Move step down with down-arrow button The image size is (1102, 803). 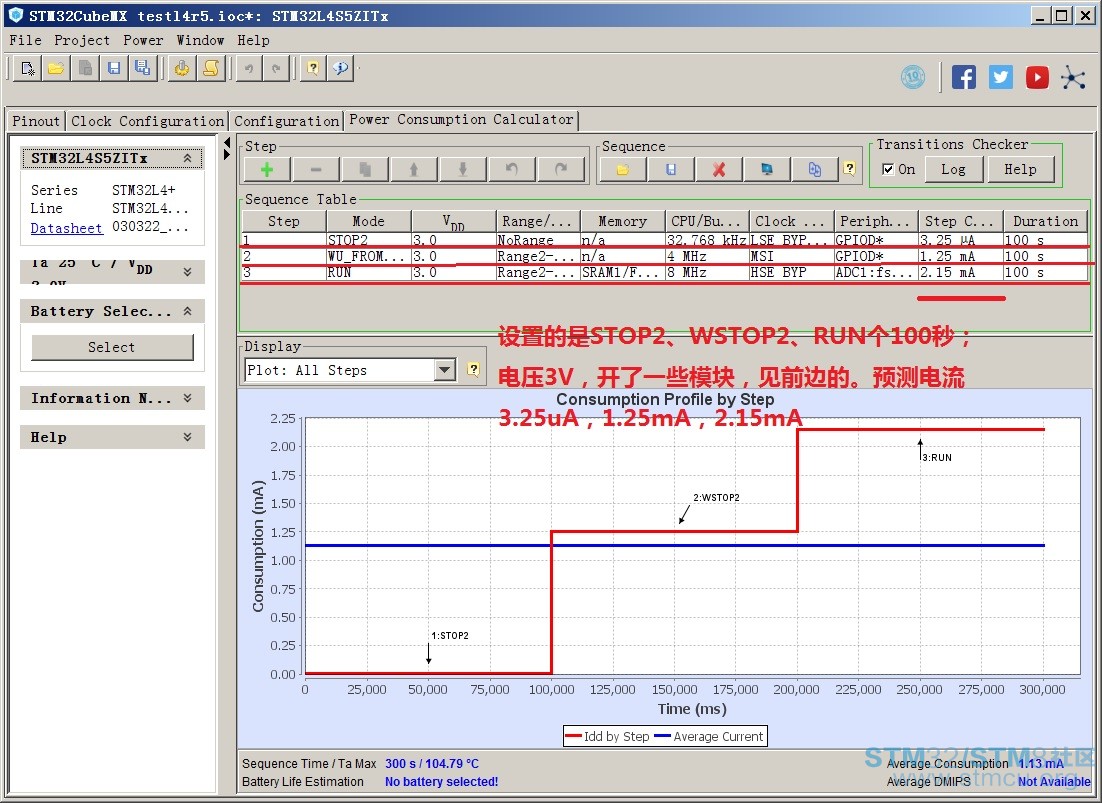(462, 169)
